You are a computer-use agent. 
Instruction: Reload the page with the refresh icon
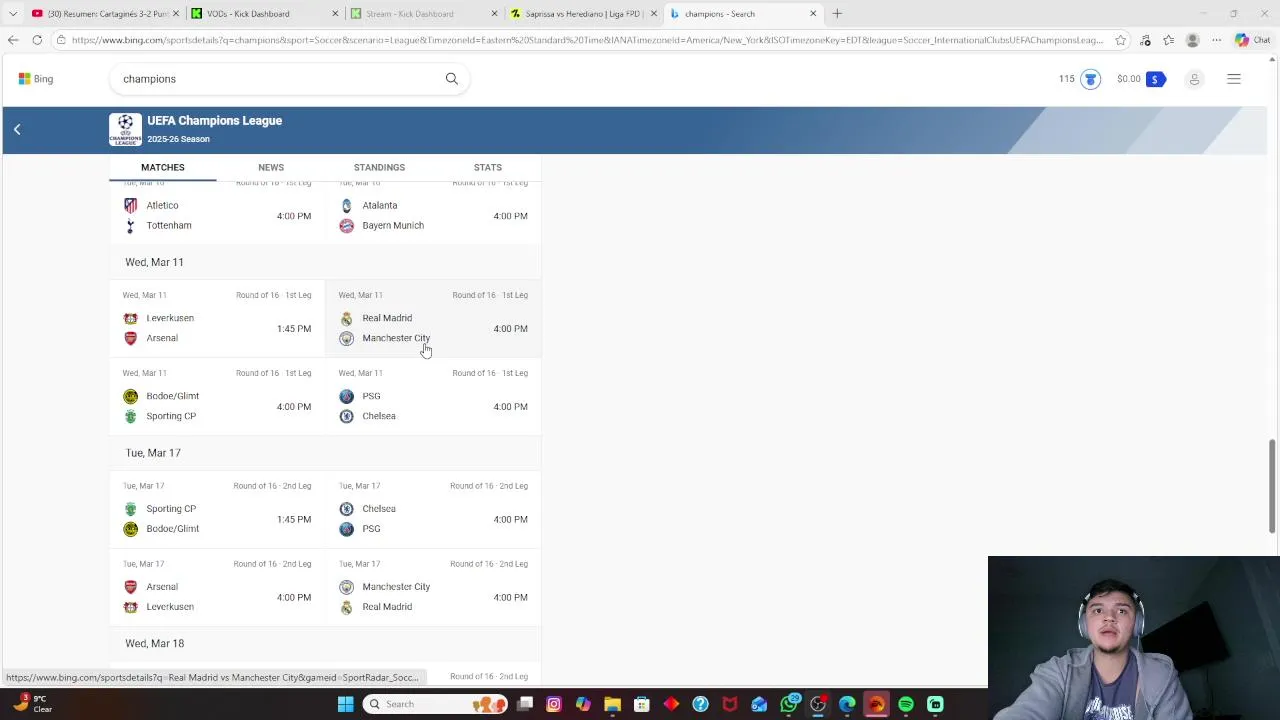tap(37, 40)
